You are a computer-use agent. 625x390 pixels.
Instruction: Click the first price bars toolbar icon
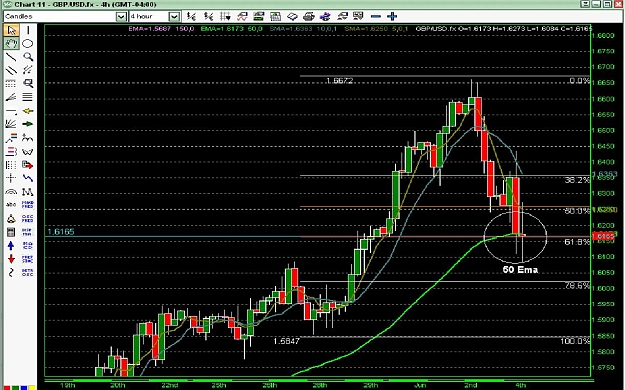(192, 16)
